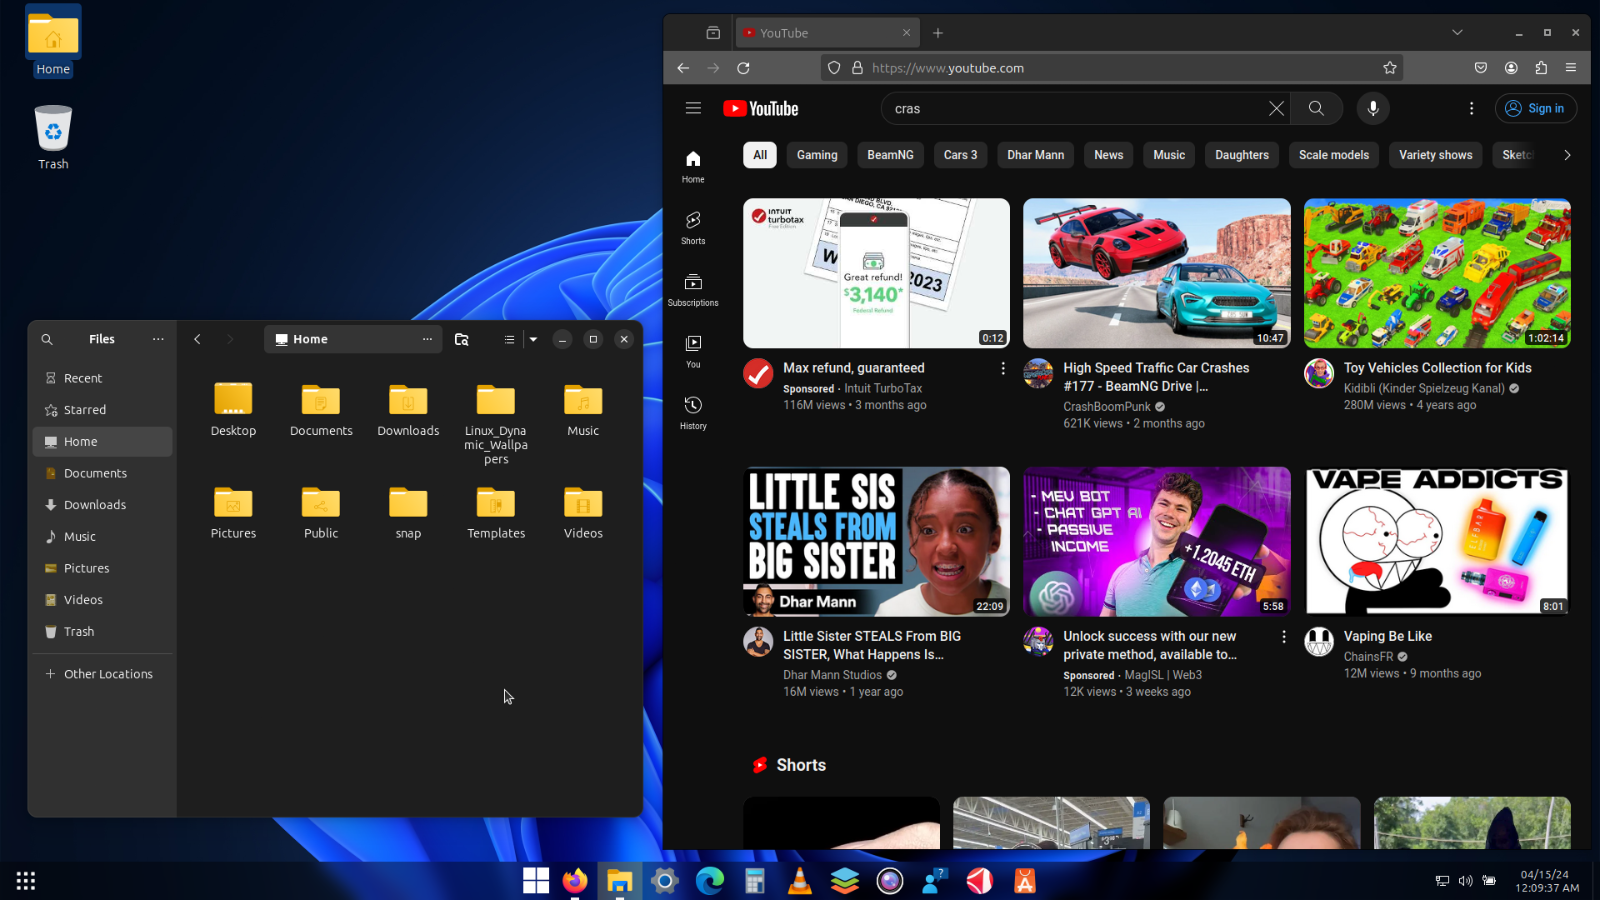
Task: Open Trash in the Files sidebar
Action: (x=102, y=632)
